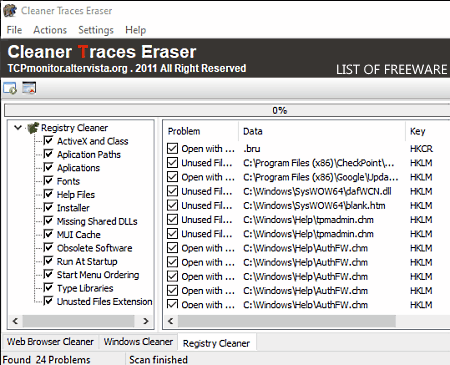Toggle the Start Menu Ordering checkbox
This screenshot has width=450, height=365.
pos(48,274)
